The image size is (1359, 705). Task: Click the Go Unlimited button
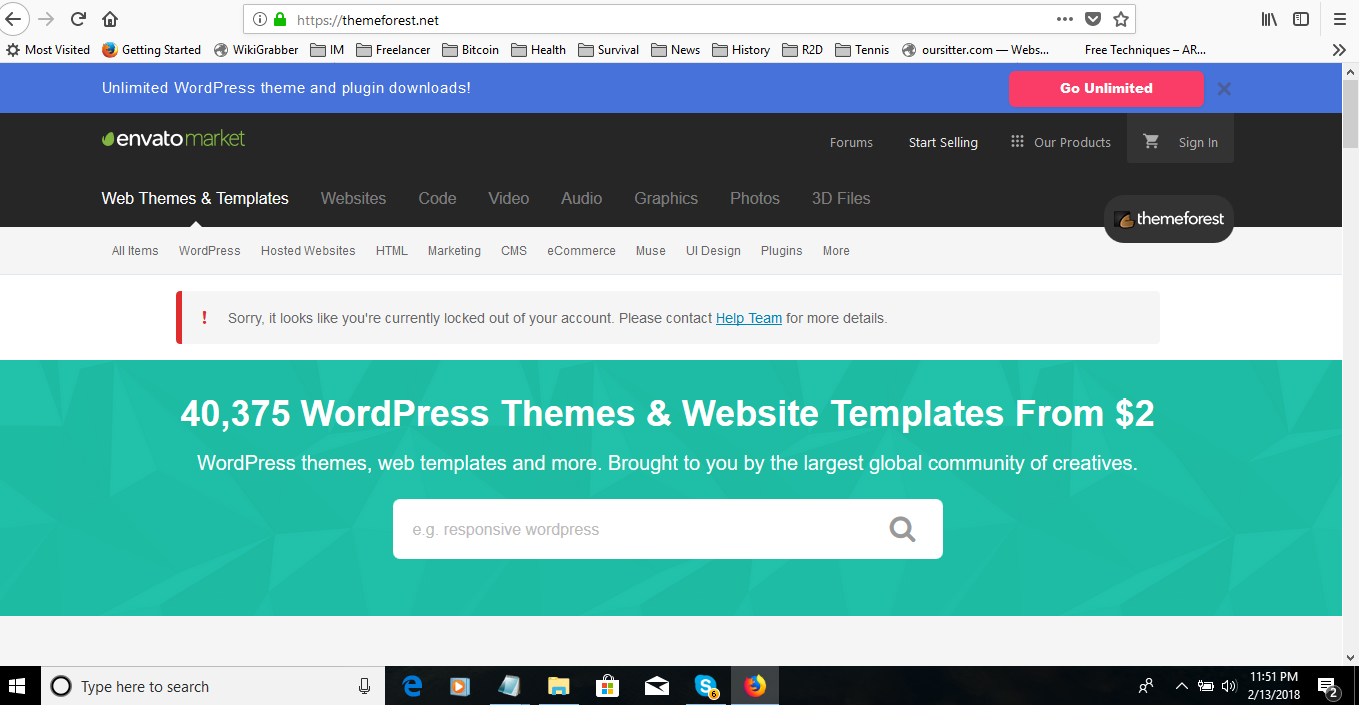(1106, 88)
